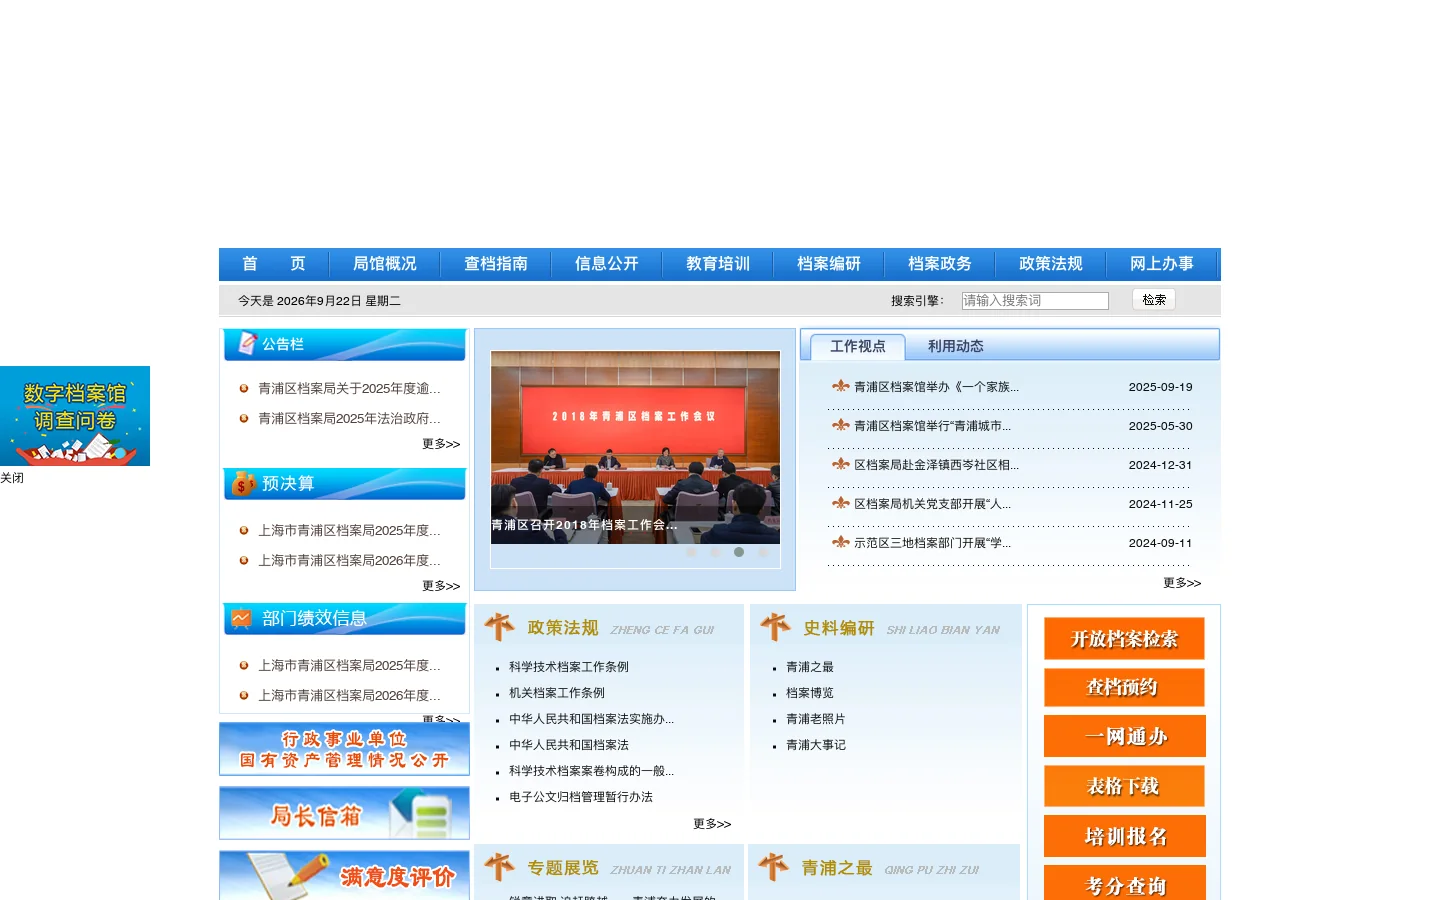Open 行政事业单位国有资产管理情况公开 banner
1440x900 pixels.
point(344,749)
